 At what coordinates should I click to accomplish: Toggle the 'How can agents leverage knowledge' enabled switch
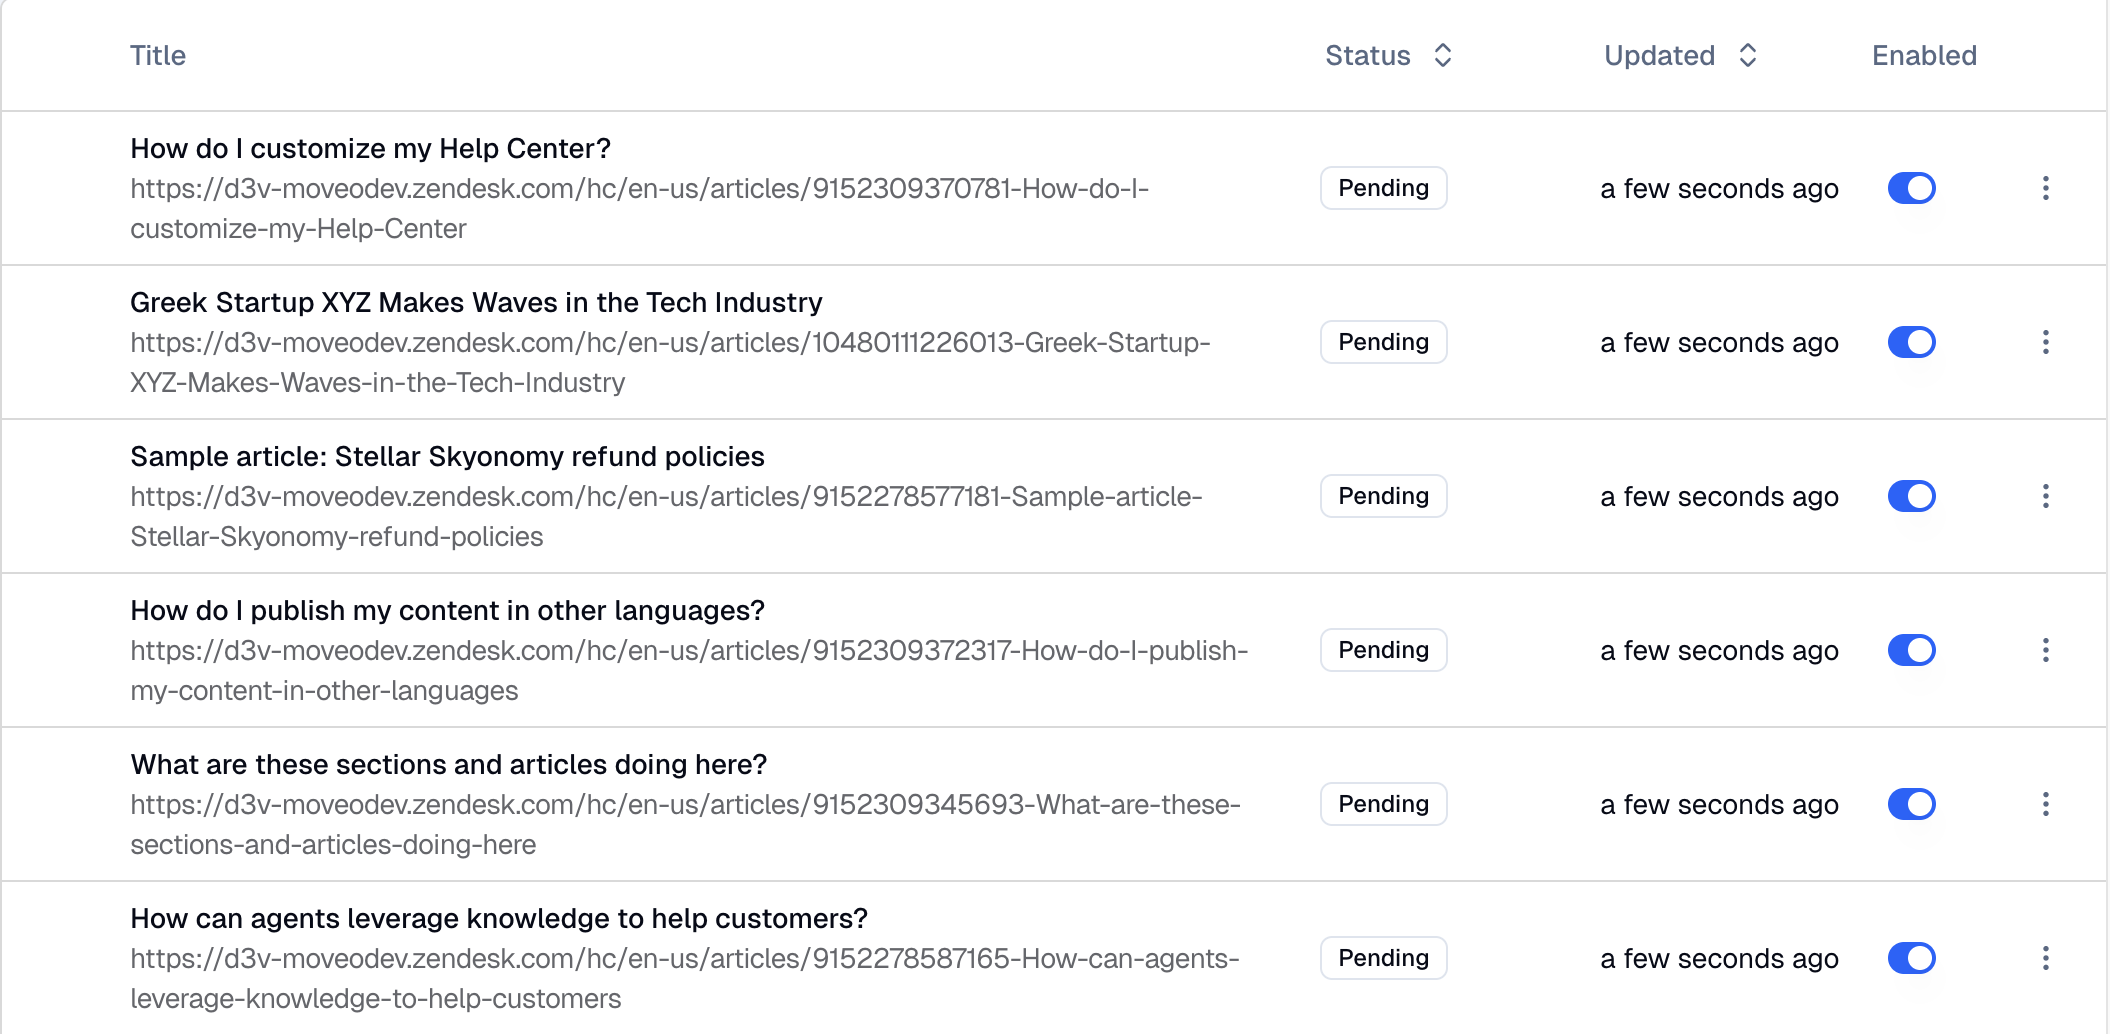[1912, 958]
